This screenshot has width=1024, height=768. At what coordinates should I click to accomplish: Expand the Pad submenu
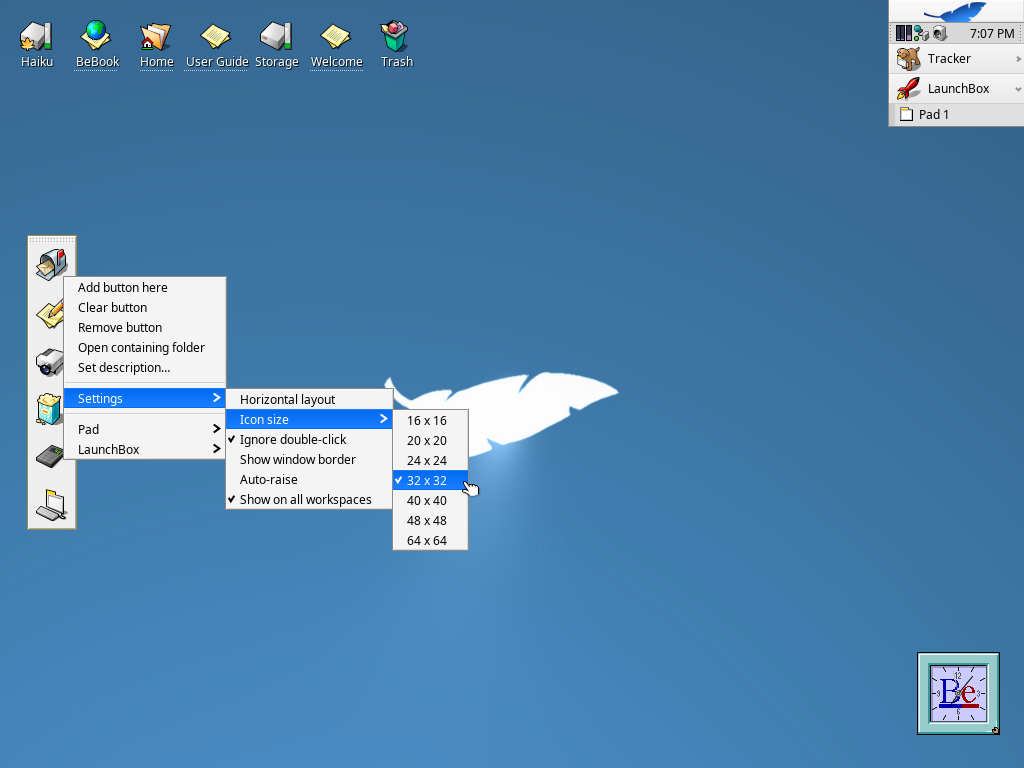pyautogui.click(x=145, y=429)
